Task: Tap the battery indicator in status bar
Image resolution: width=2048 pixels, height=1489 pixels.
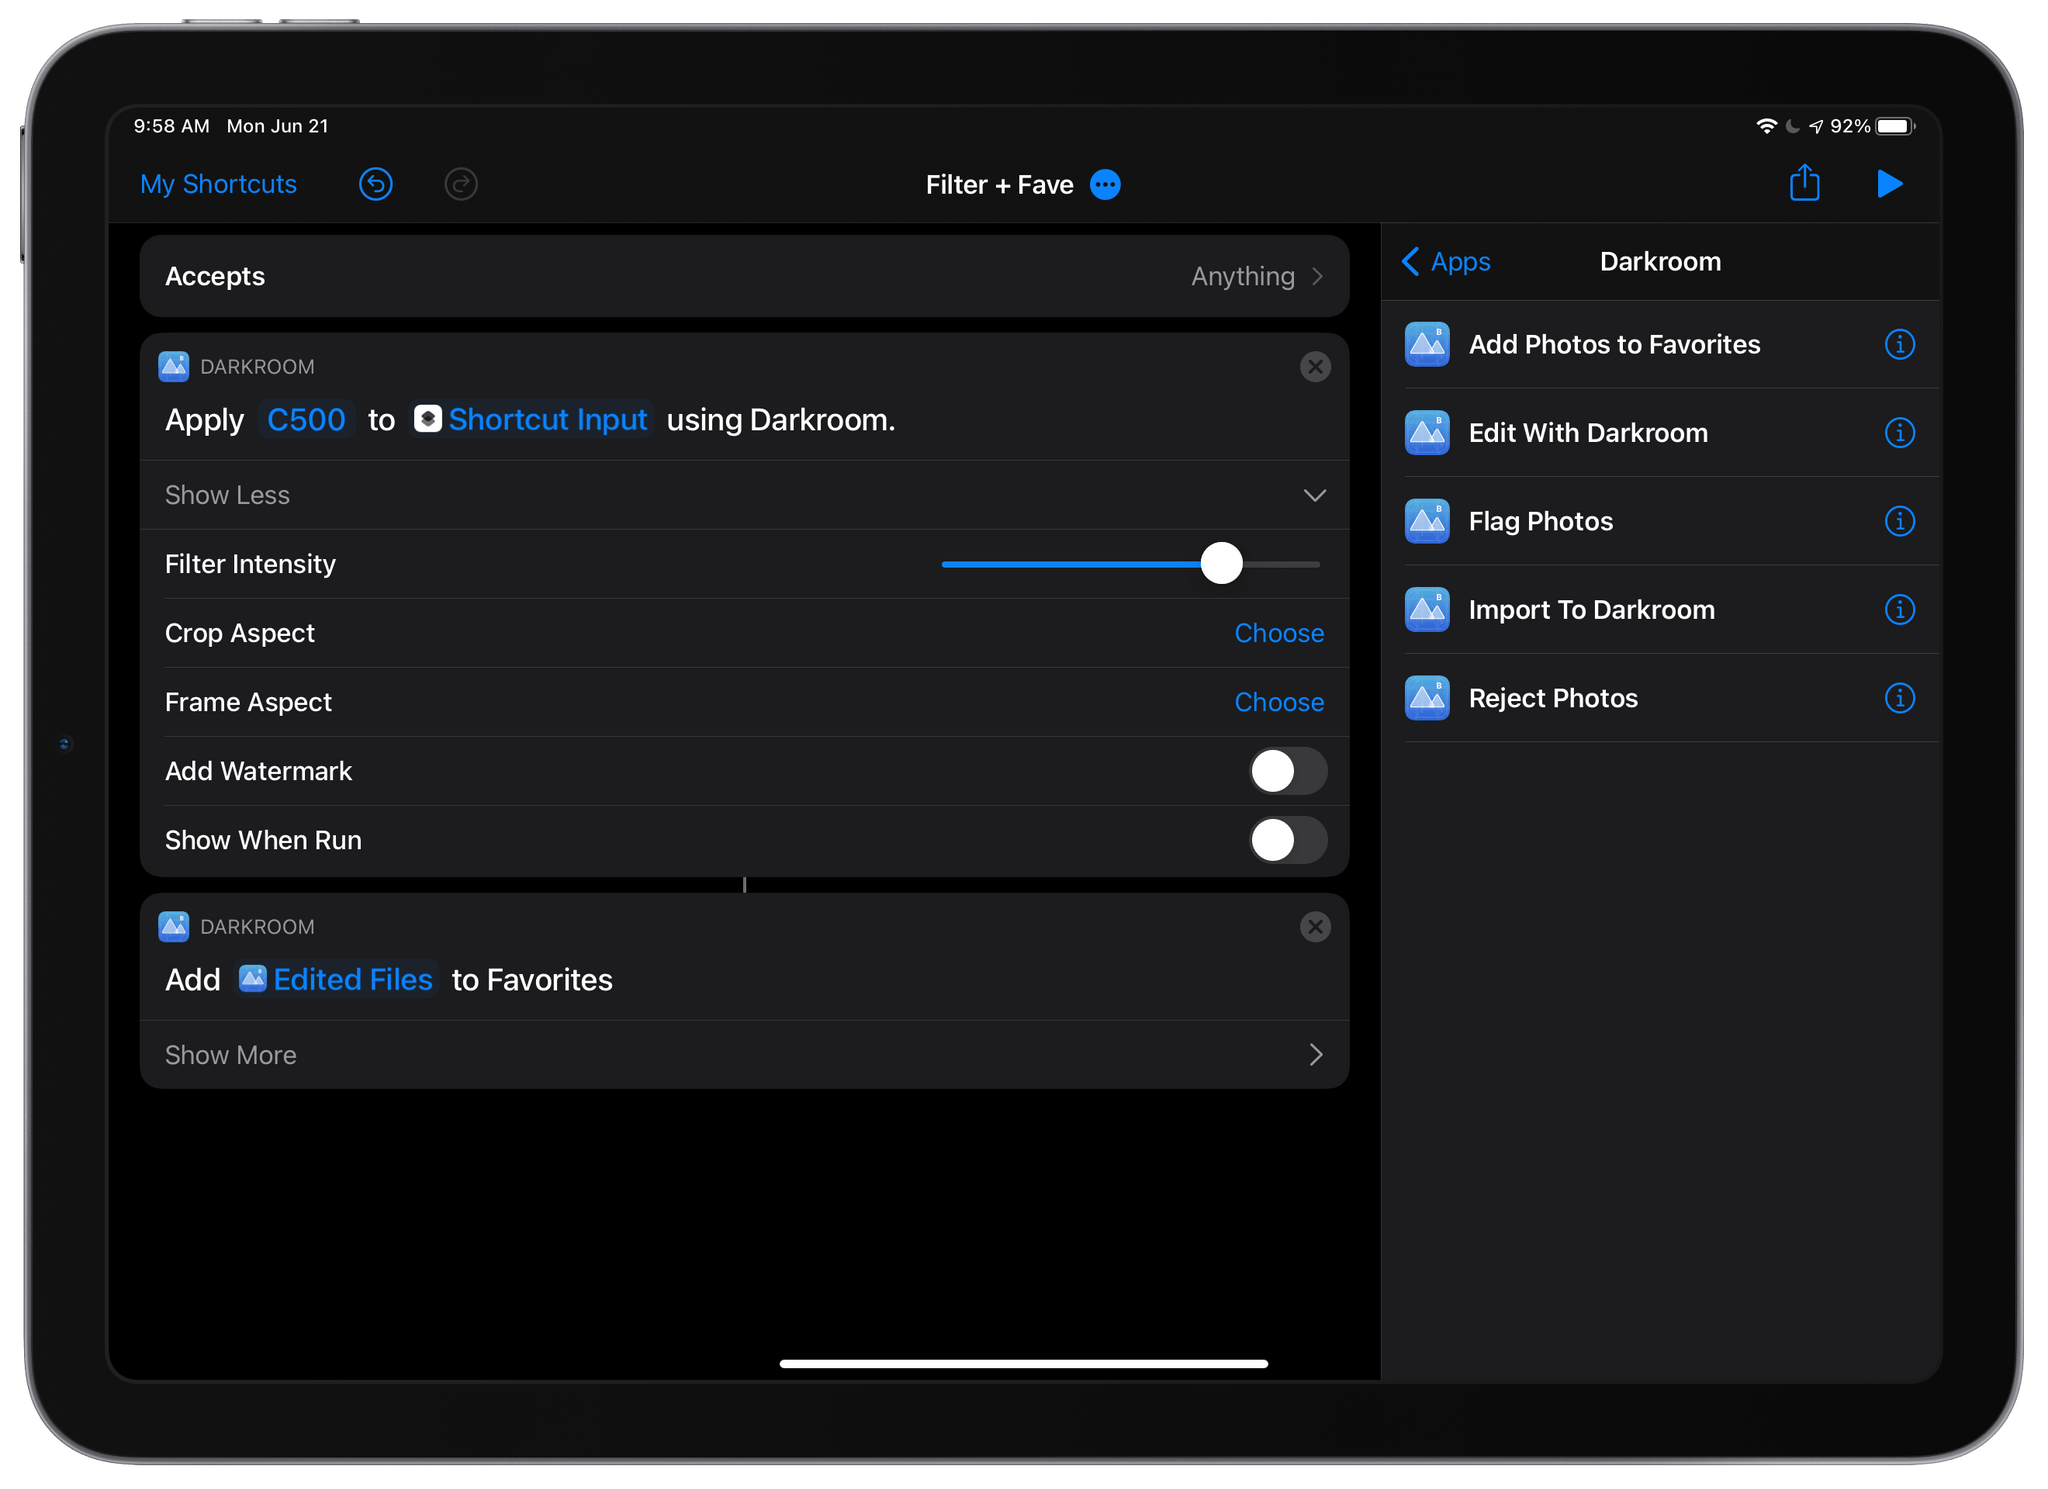Action: 1894,126
